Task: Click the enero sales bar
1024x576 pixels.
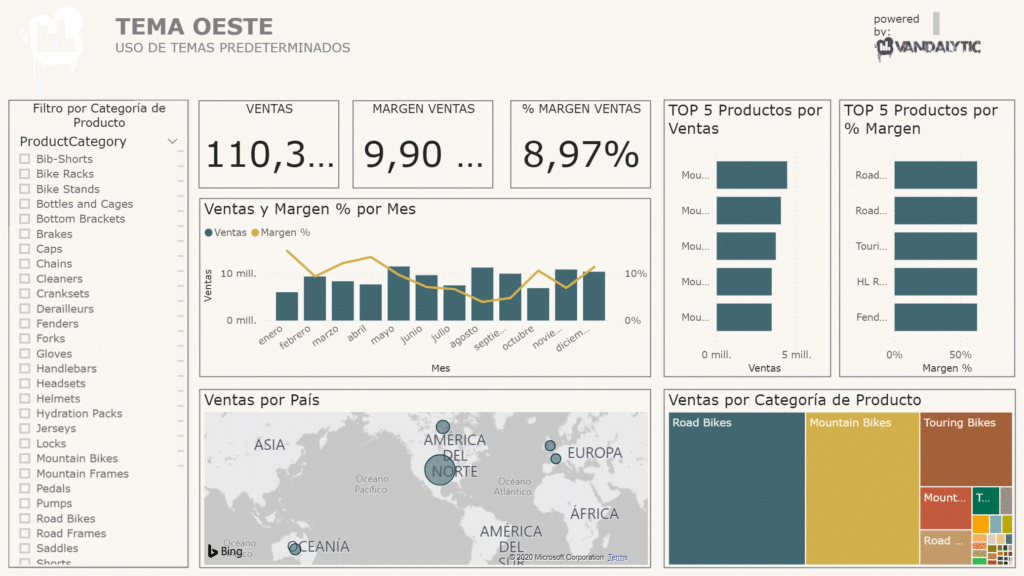Action: click(287, 306)
